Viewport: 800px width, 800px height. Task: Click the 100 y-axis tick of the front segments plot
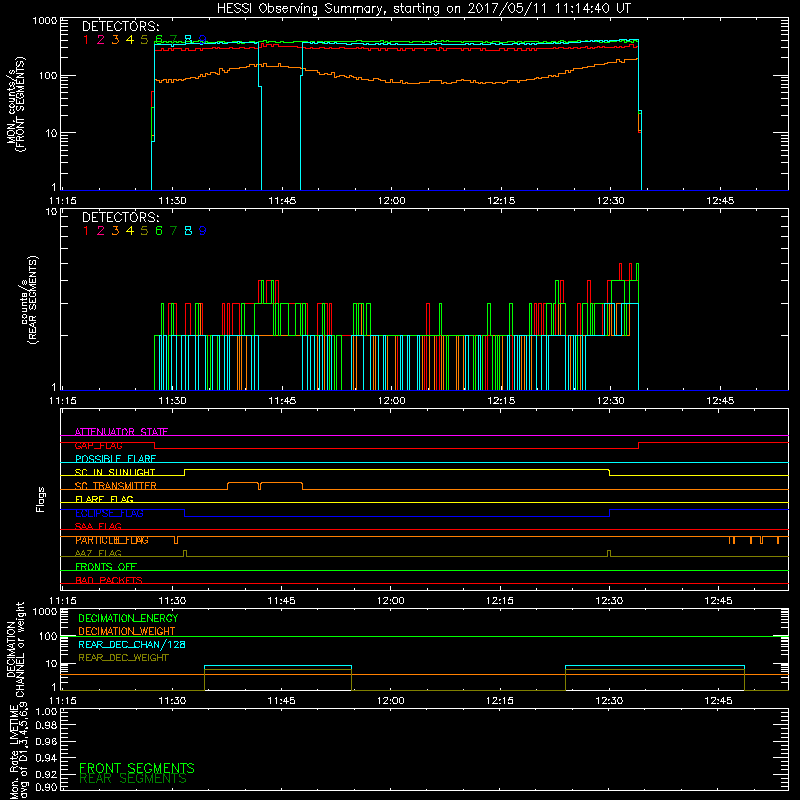pos(48,76)
